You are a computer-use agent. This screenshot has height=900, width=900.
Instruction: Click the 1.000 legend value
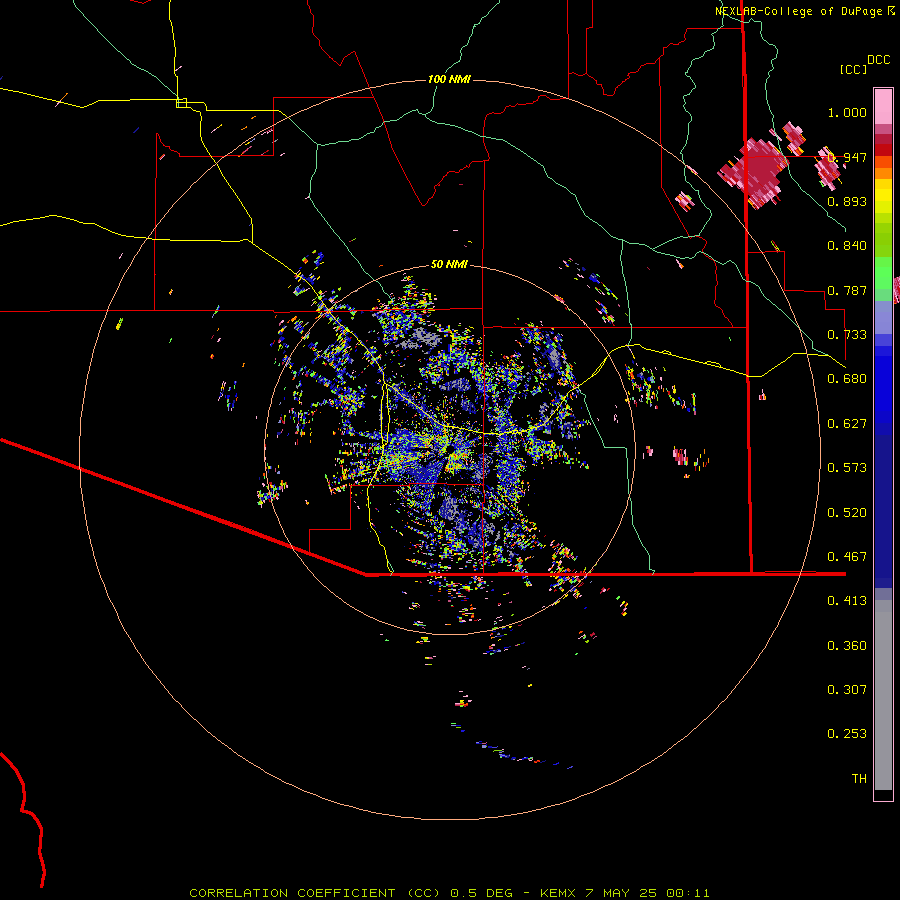click(x=847, y=112)
